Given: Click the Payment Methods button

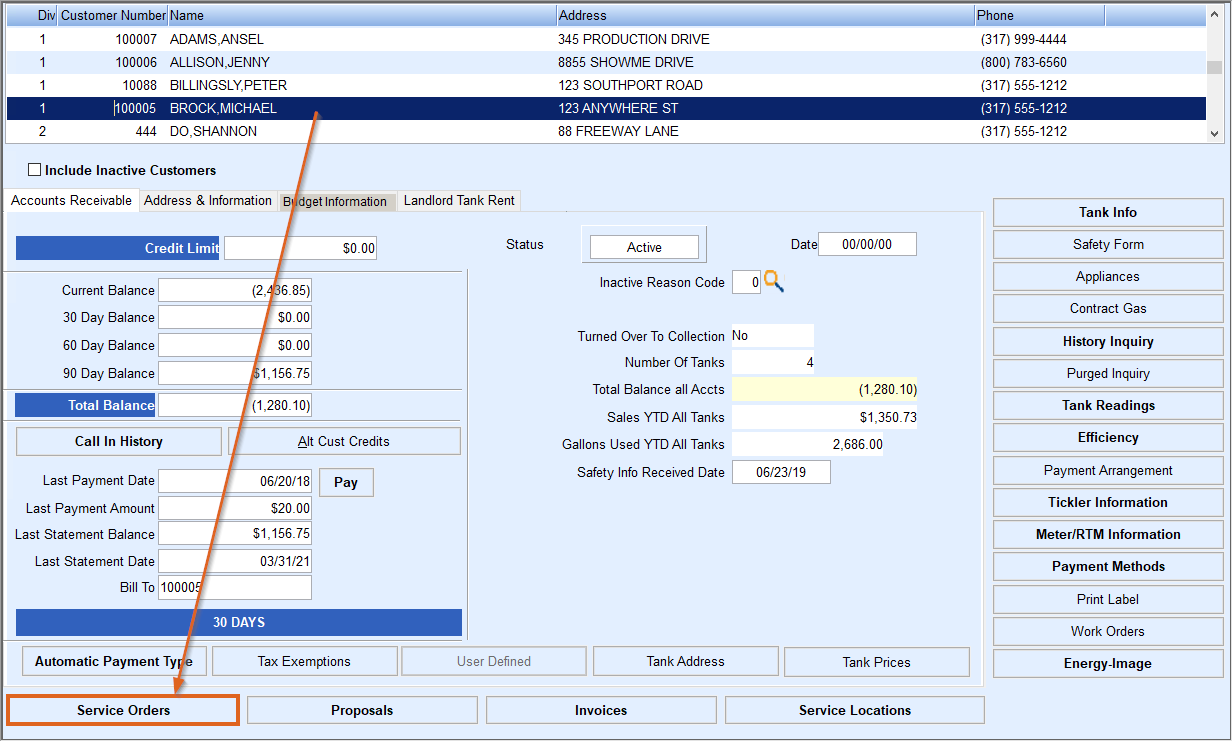Looking at the screenshot, I should point(1108,566).
